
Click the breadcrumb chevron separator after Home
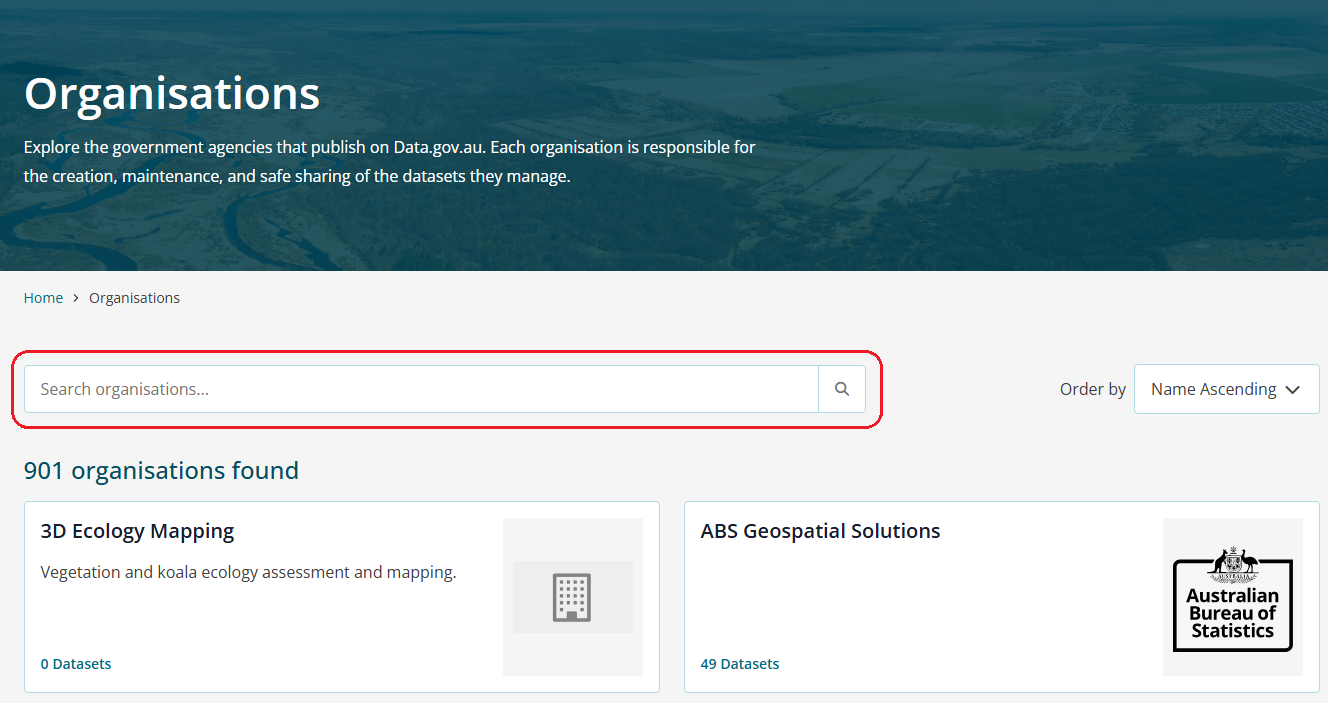pyautogui.click(x=76, y=298)
